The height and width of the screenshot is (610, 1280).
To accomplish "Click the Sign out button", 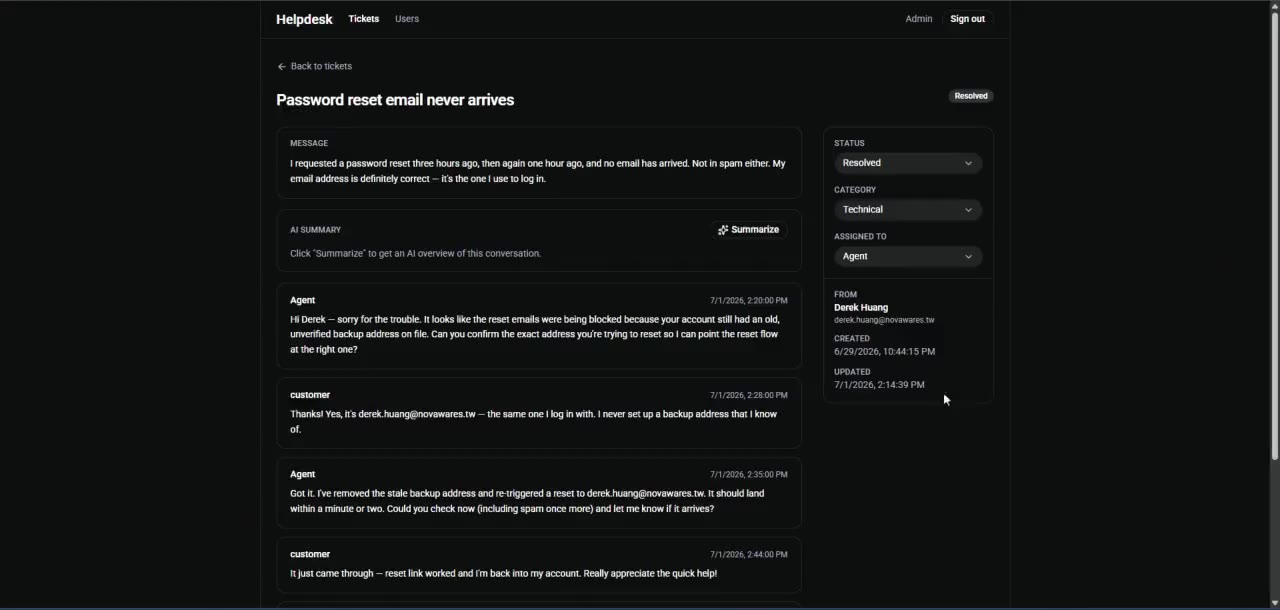I will [x=967, y=19].
